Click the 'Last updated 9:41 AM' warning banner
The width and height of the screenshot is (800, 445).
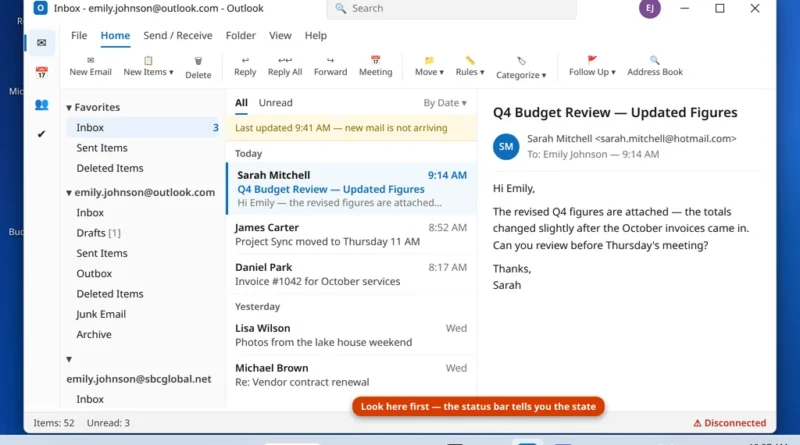click(352, 128)
